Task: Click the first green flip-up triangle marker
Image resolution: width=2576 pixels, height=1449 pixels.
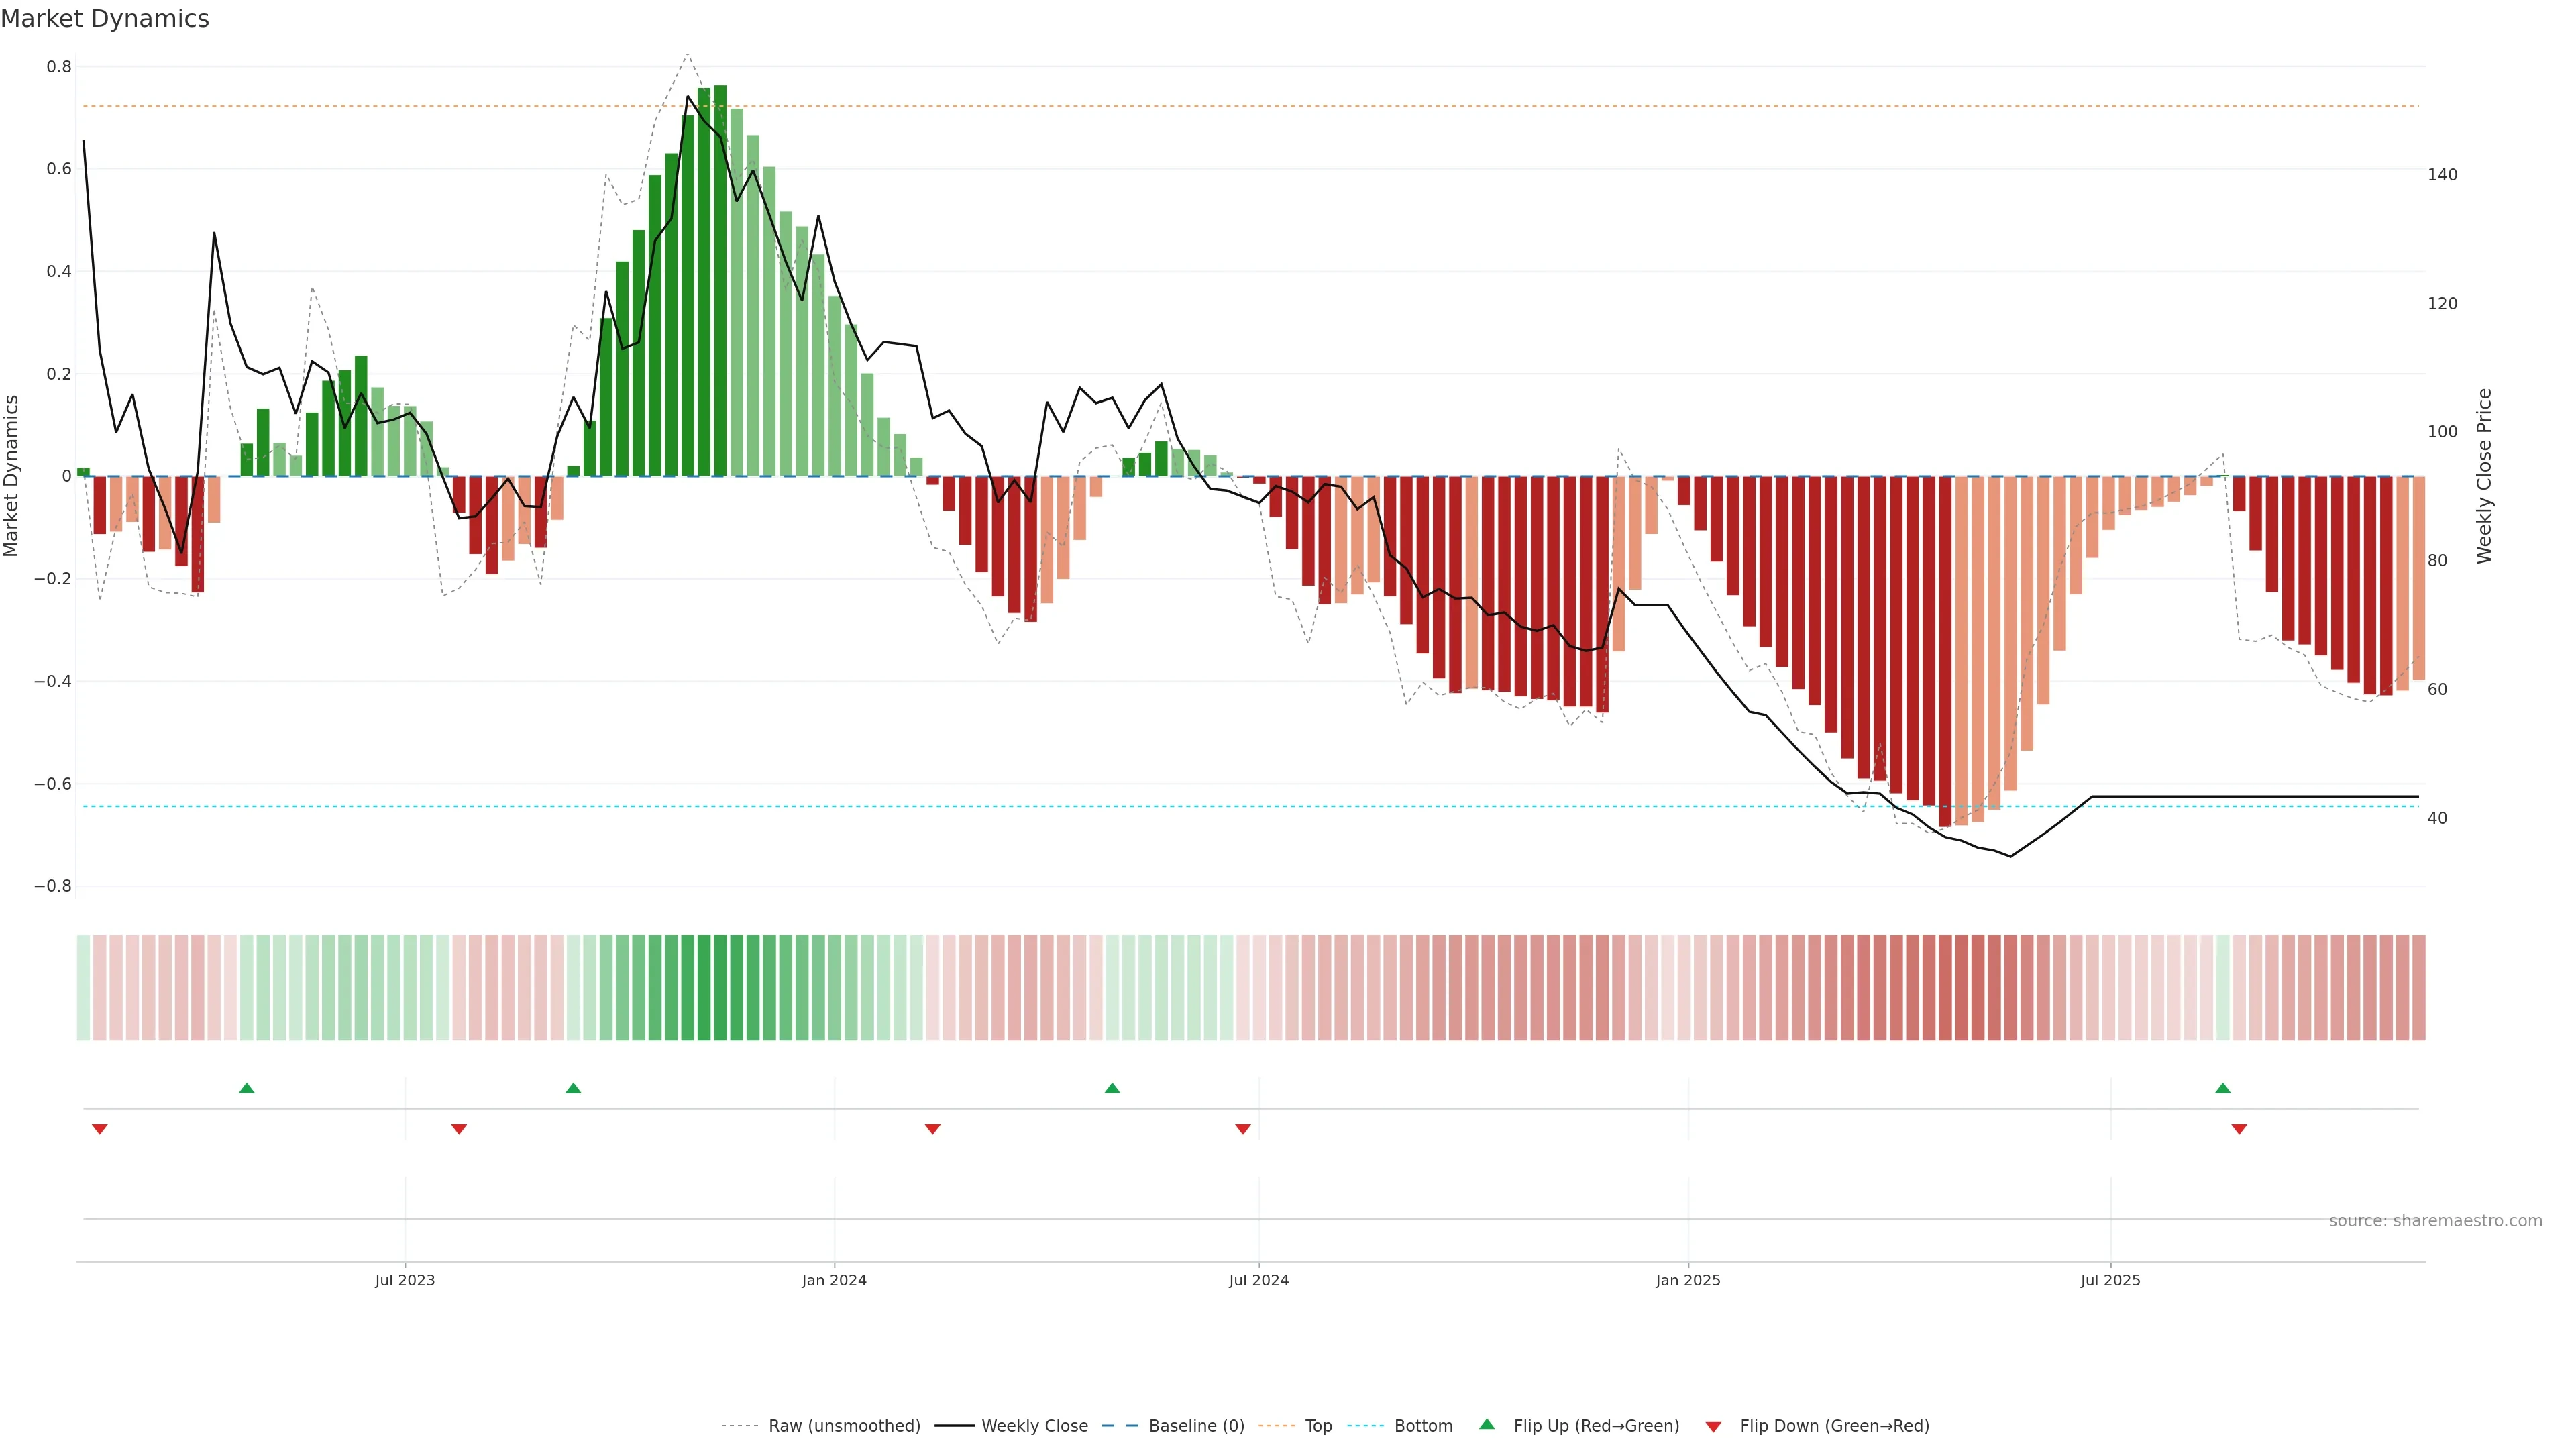Action: 247,1088
